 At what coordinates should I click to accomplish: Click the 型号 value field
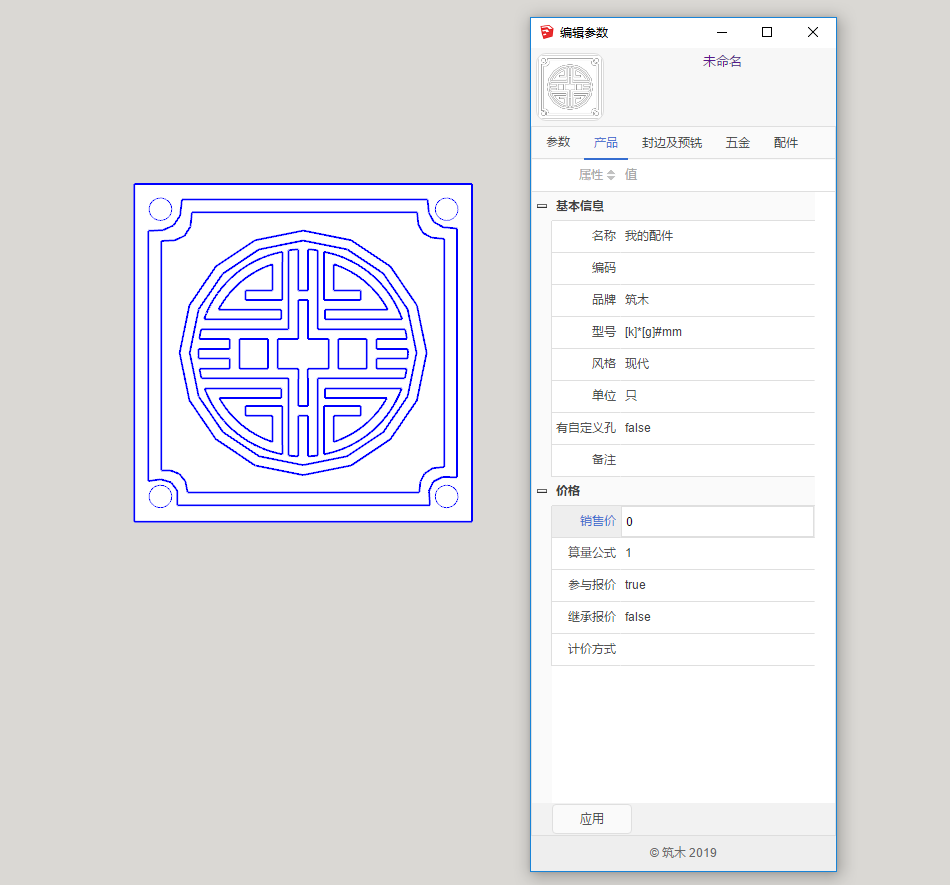(x=653, y=332)
